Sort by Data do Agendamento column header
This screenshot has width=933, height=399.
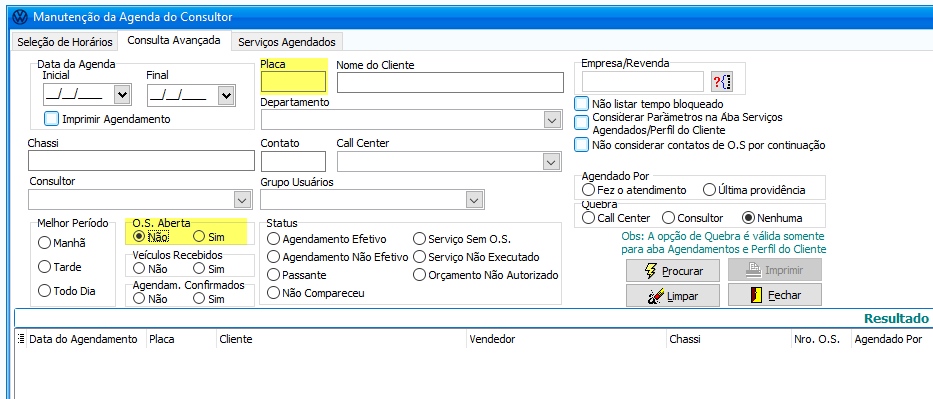pos(83,340)
